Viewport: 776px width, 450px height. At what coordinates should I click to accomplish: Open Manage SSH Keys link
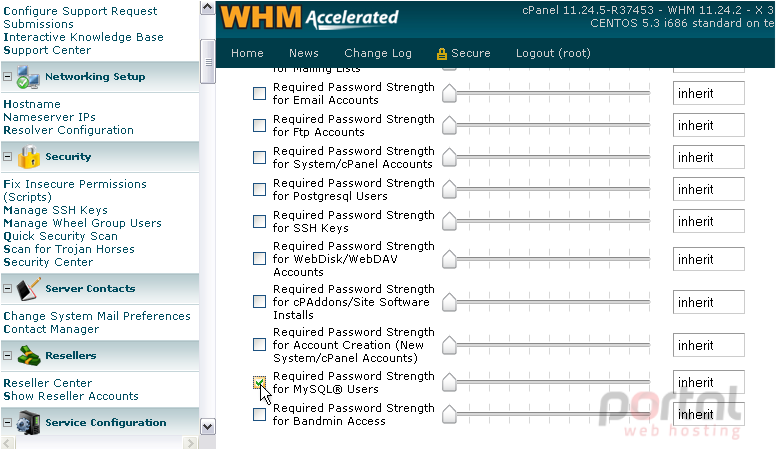(x=55, y=210)
